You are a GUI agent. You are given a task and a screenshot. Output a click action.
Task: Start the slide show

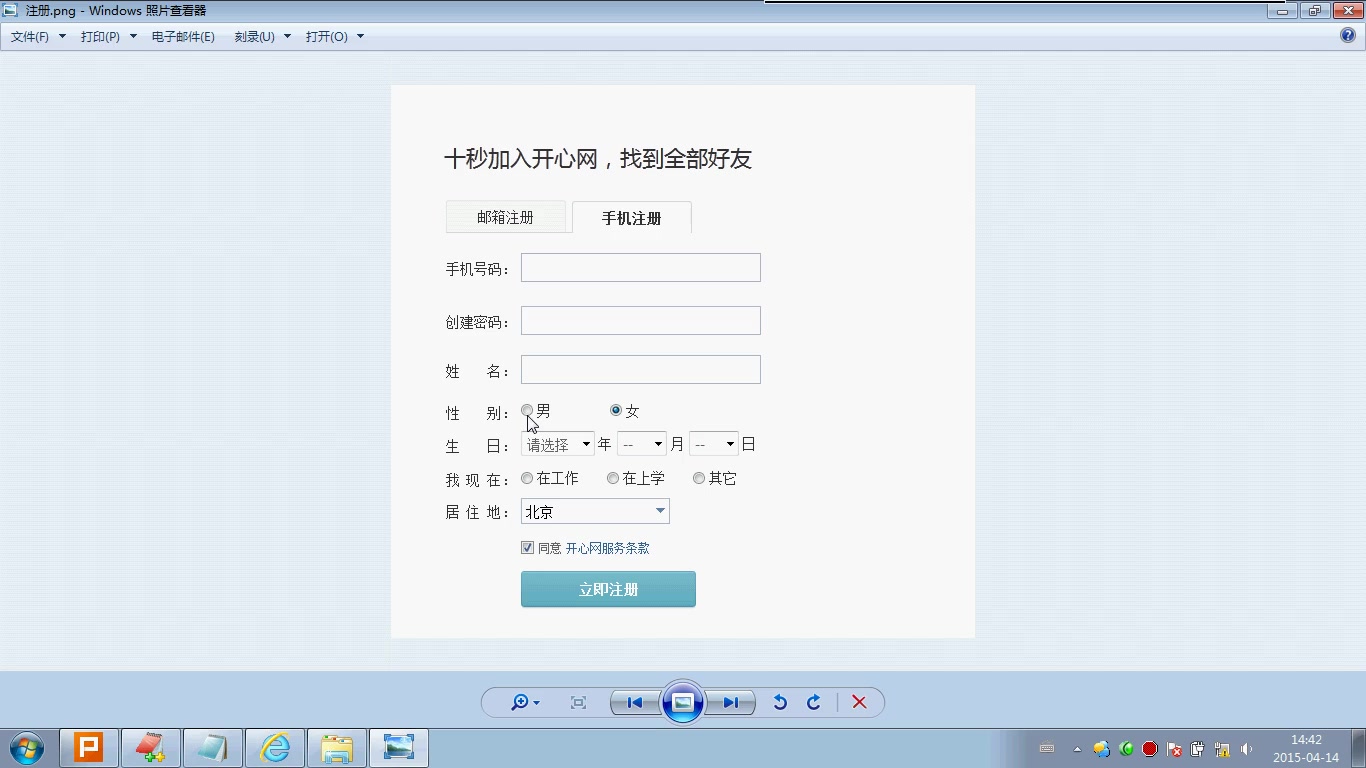tap(683, 702)
